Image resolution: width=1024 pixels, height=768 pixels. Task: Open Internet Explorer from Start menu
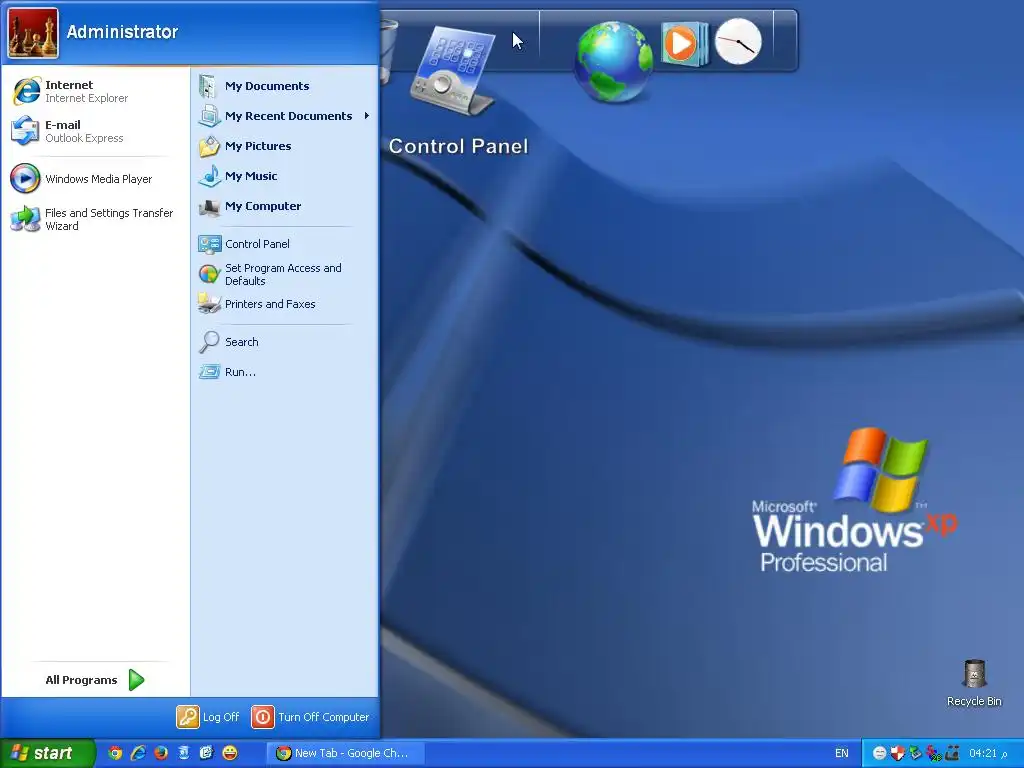coord(95,91)
